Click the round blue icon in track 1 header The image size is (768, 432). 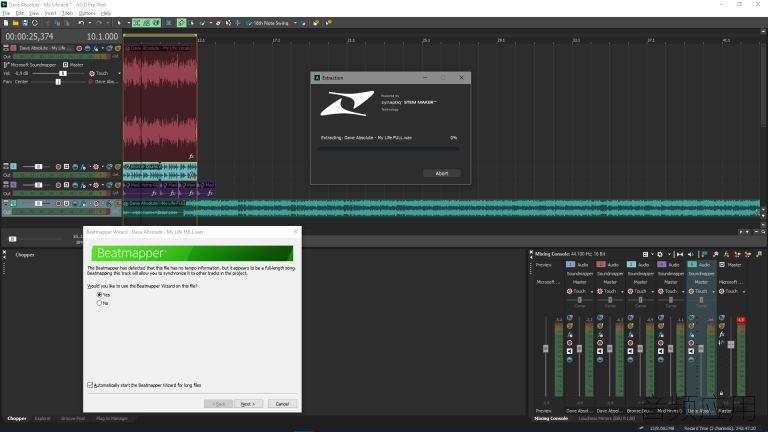click(x=88, y=48)
